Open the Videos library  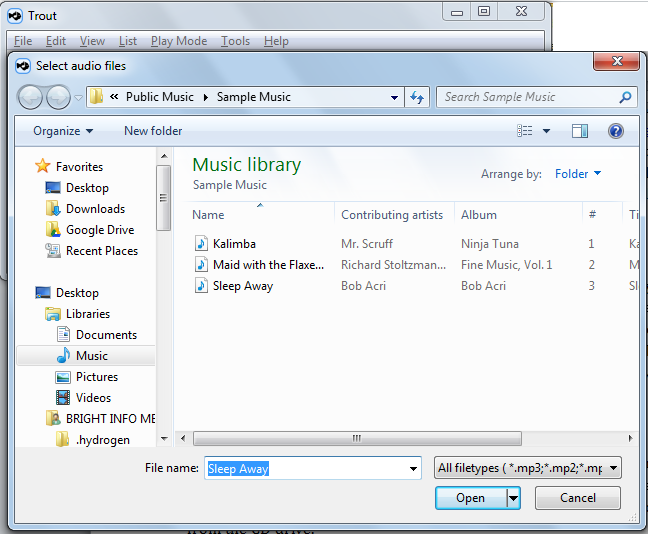point(83,398)
